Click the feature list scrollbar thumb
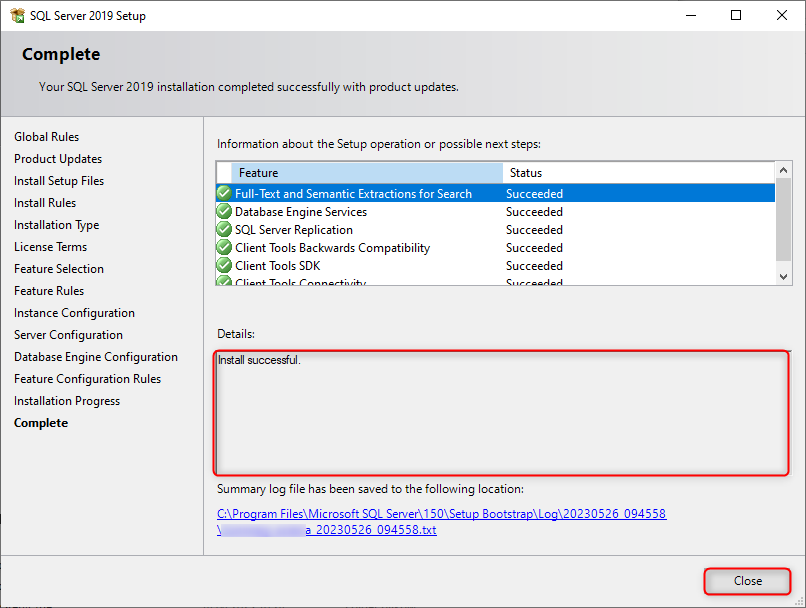Viewport: 806px width, 608px height. [x=783, y=219]
